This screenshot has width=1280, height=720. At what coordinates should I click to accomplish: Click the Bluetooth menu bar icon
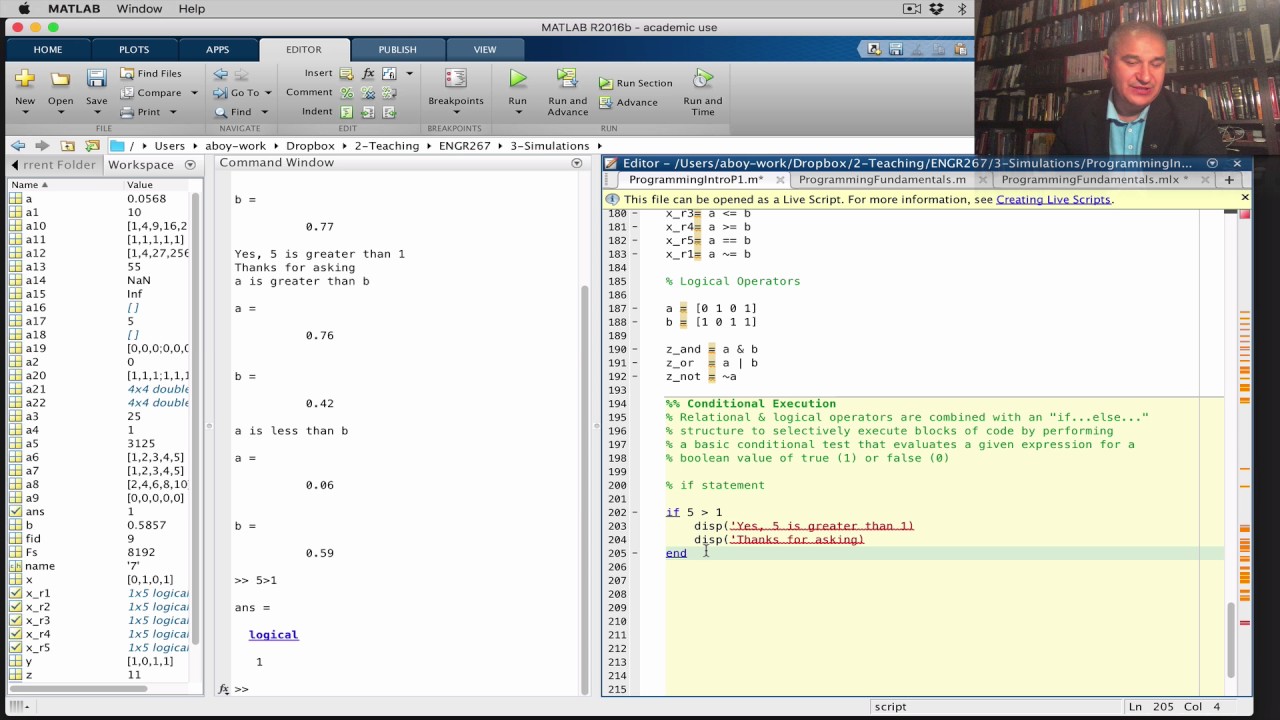962,9
